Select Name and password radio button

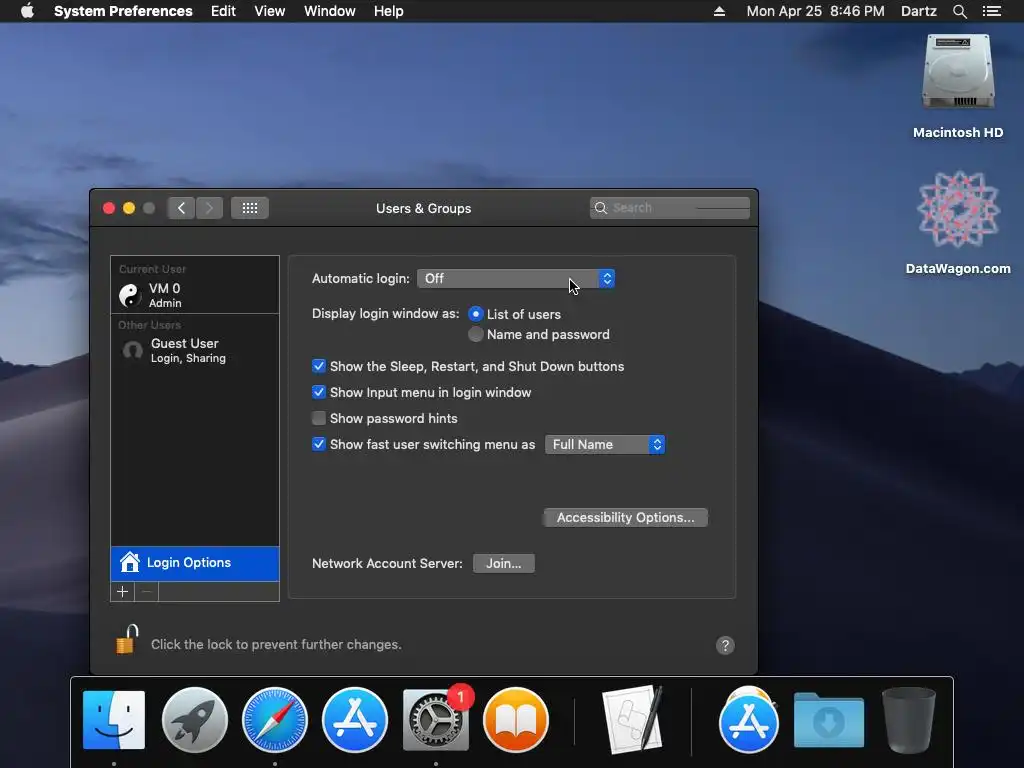point(475,334)
